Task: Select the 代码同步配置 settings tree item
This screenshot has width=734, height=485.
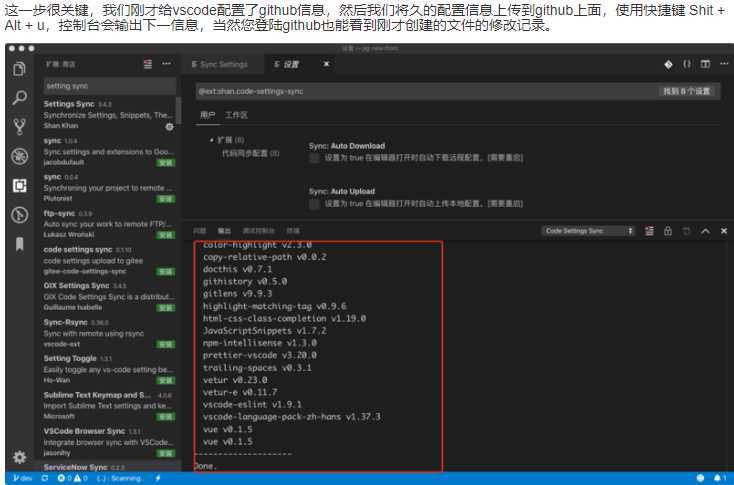Action: (x=250, y=153)
